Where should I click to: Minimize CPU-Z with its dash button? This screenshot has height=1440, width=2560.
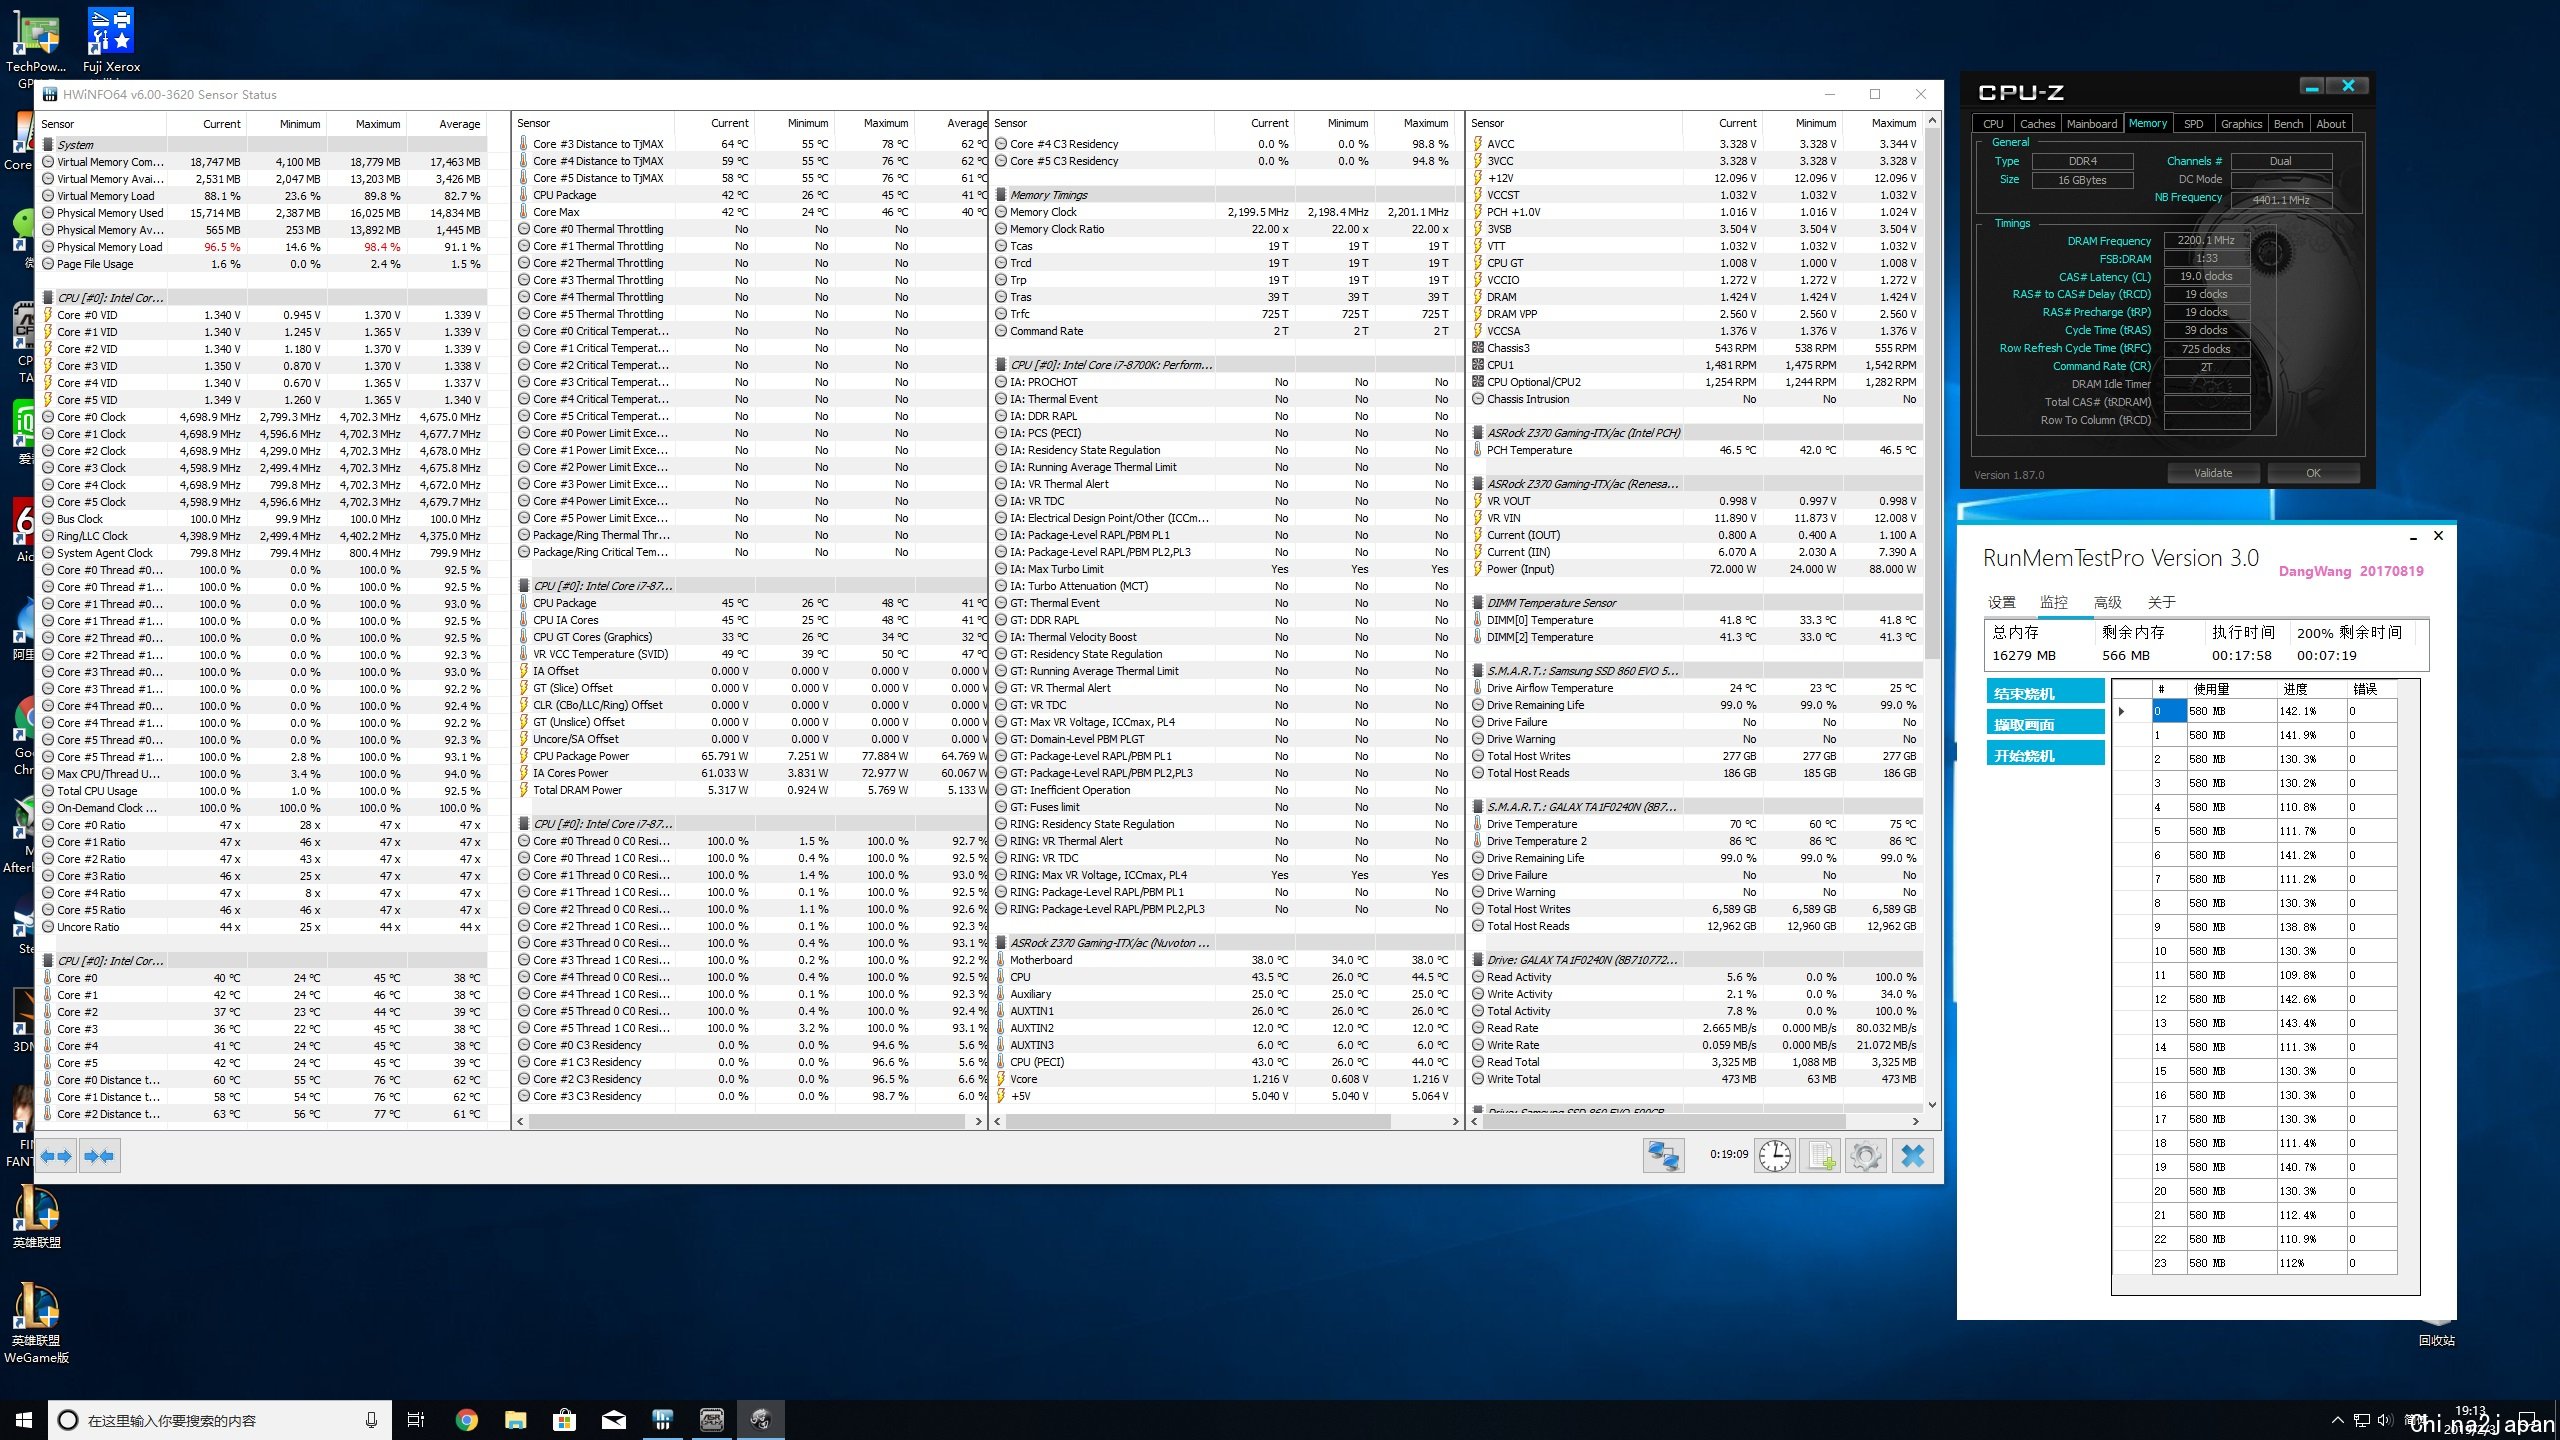(x=2312, y=86)
